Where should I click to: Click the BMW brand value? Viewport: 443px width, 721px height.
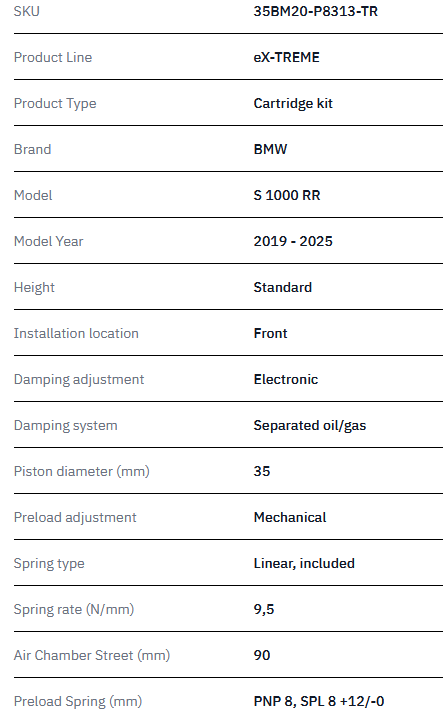tap(270, 149)
